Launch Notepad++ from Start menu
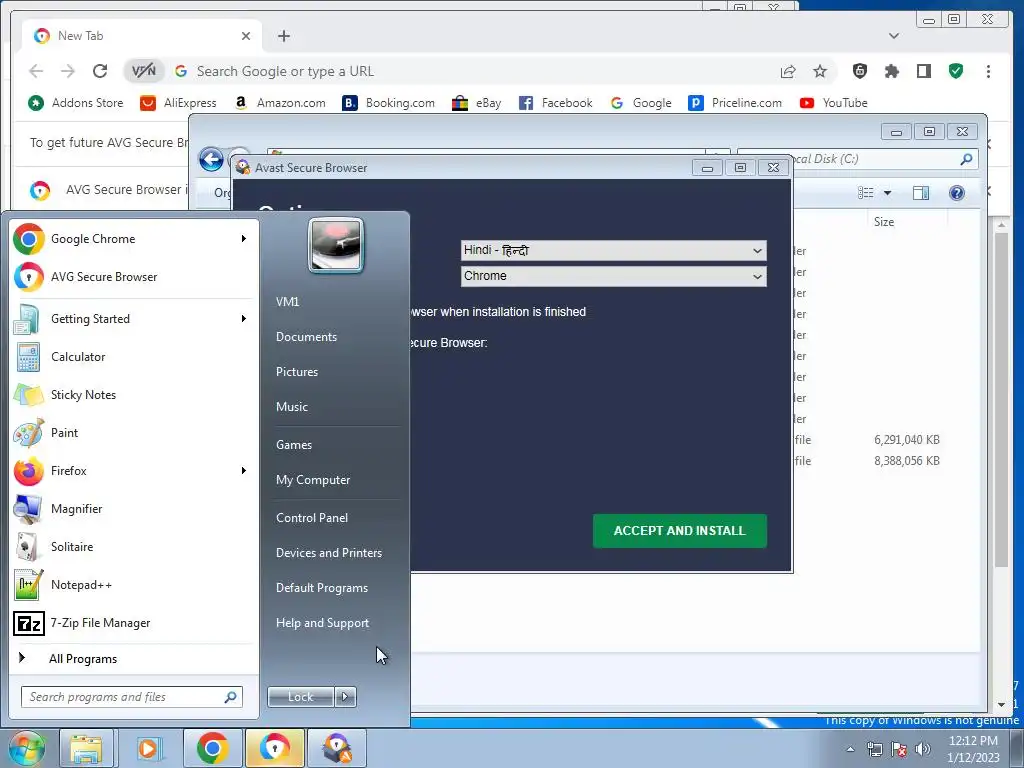 tap(134, 584)
